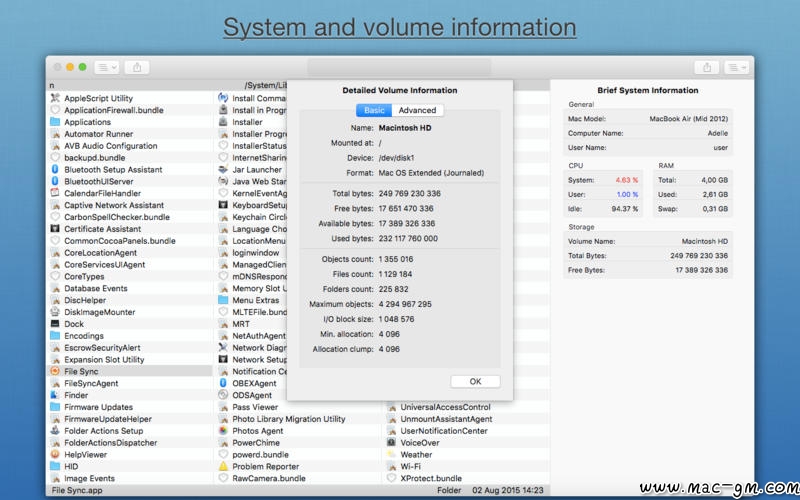Image resolution: width=800 pixels, height=500 pixels.
Task: Click the OBEXAgent bluetooth icon
Action: click(x=223, y=383)
